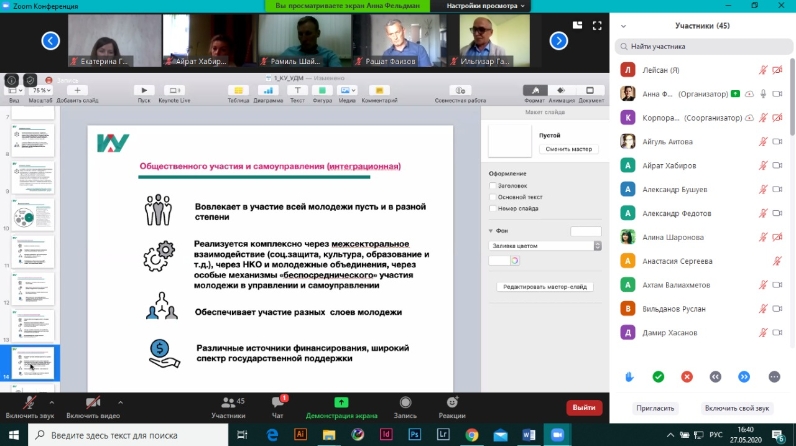
Task: Click the red Leave meeting button
Action: click(x=584, y=407)
